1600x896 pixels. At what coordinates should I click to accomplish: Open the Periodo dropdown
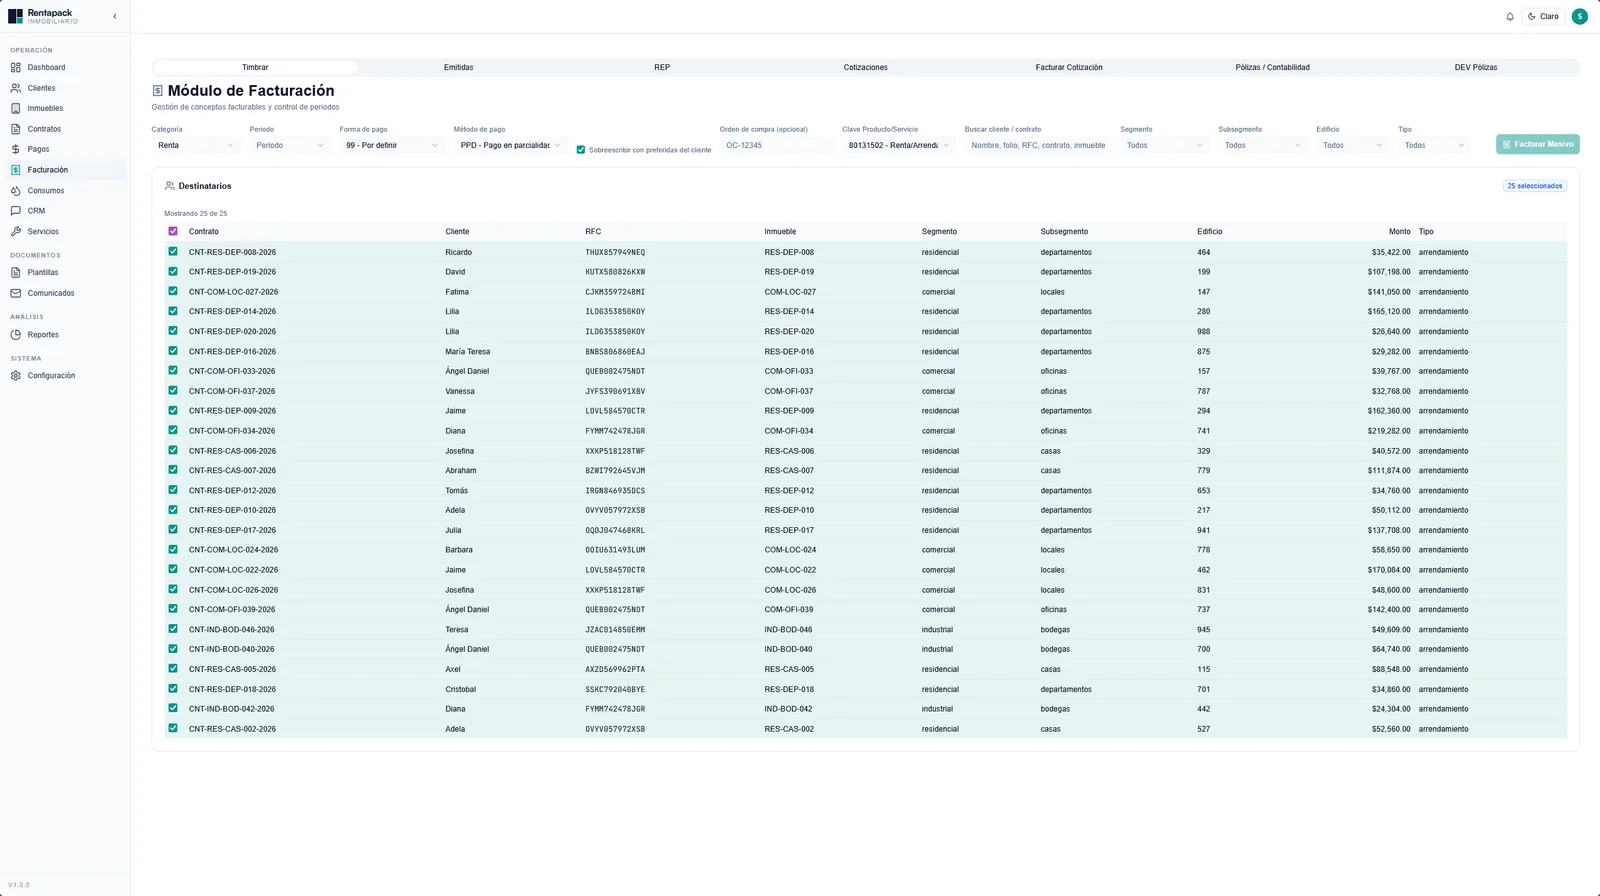click(x=289, y=145)
